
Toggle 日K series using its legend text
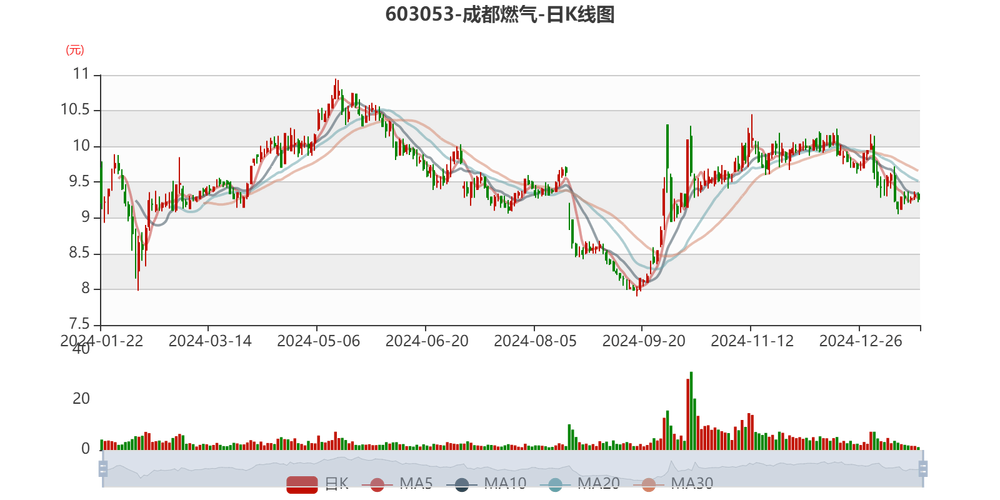[335, 485]
